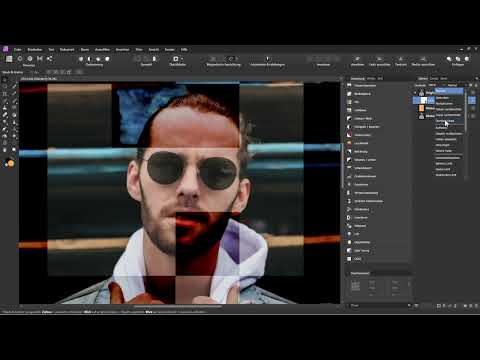
Task: Open the Ebene menu
Action: [85, 50]
